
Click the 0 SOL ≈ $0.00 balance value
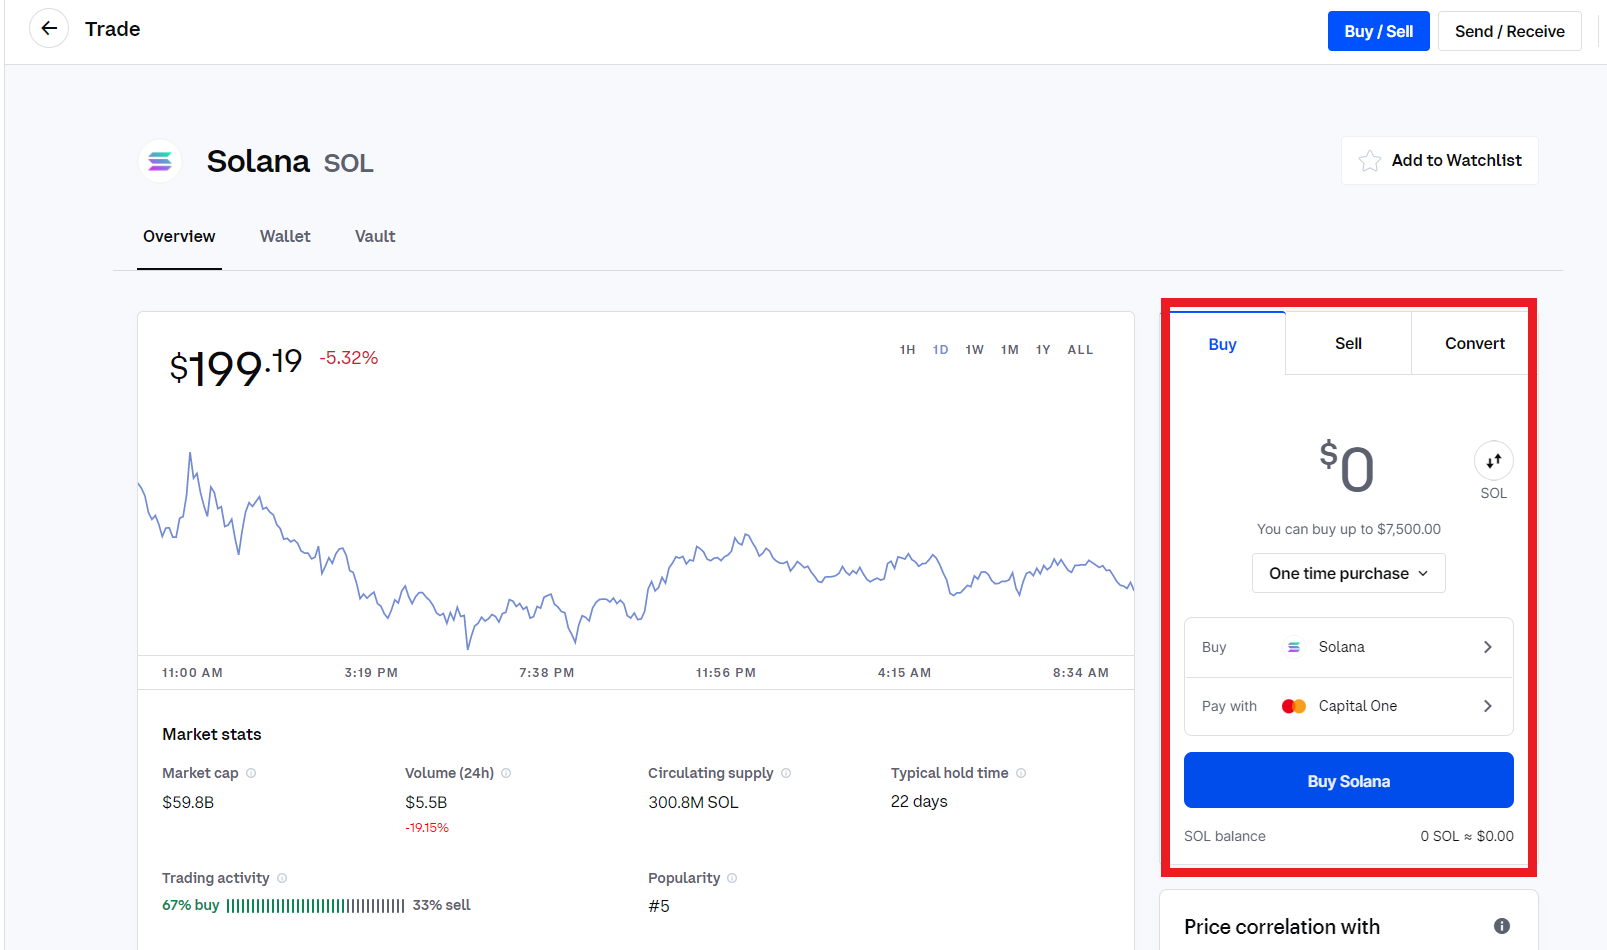point(1467,836)
